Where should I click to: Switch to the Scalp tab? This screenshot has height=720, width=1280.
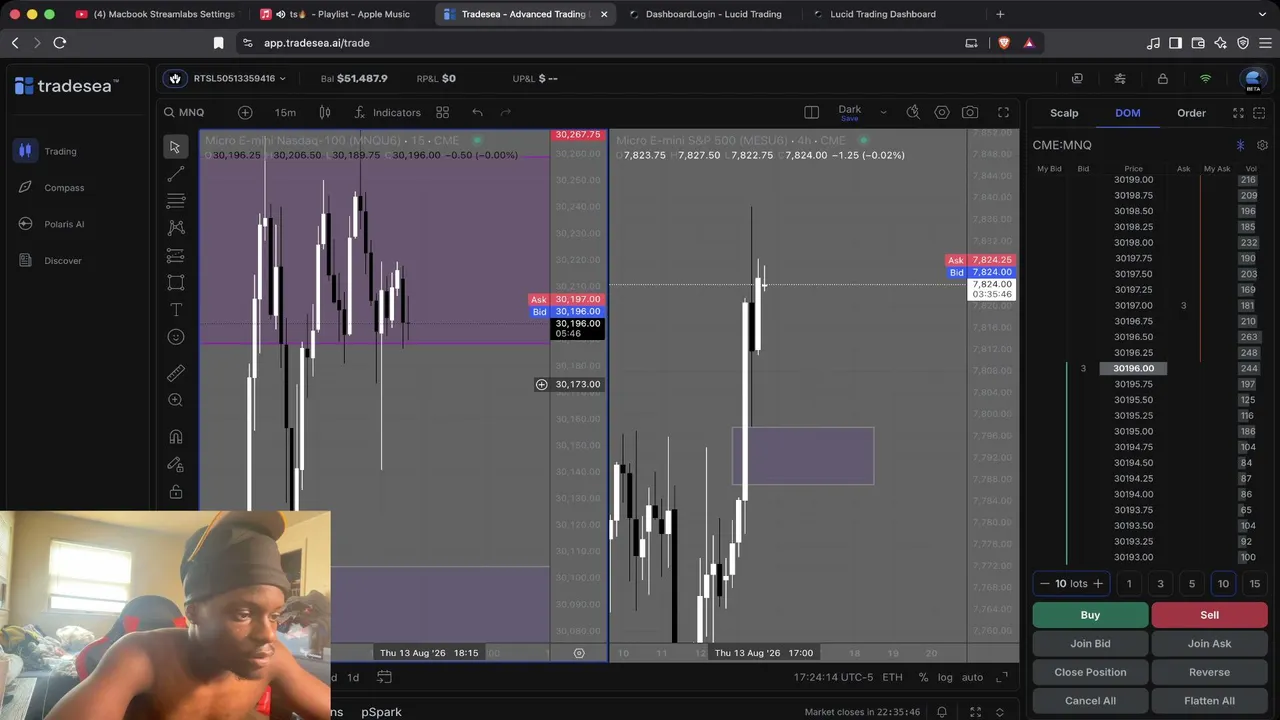coord(1064,113)
